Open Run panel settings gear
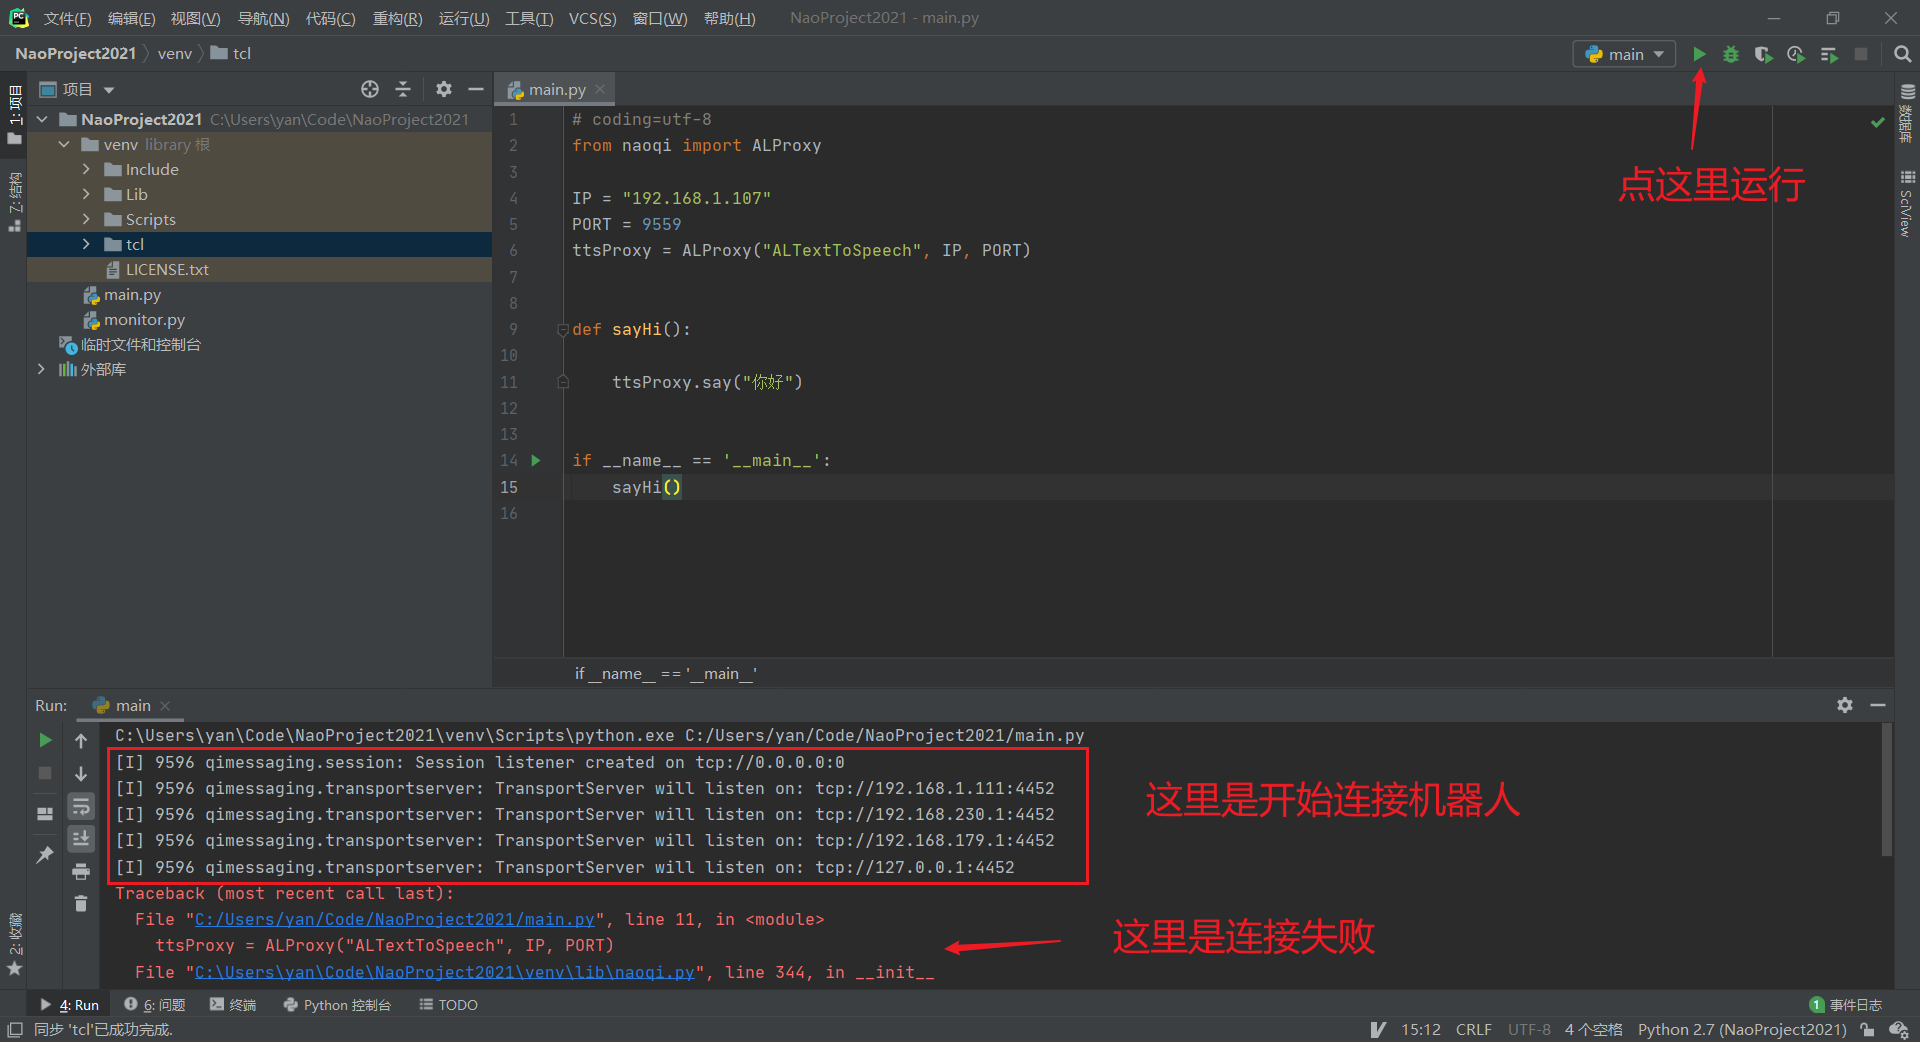The image size is (1920, 1042). point(1845,705)
